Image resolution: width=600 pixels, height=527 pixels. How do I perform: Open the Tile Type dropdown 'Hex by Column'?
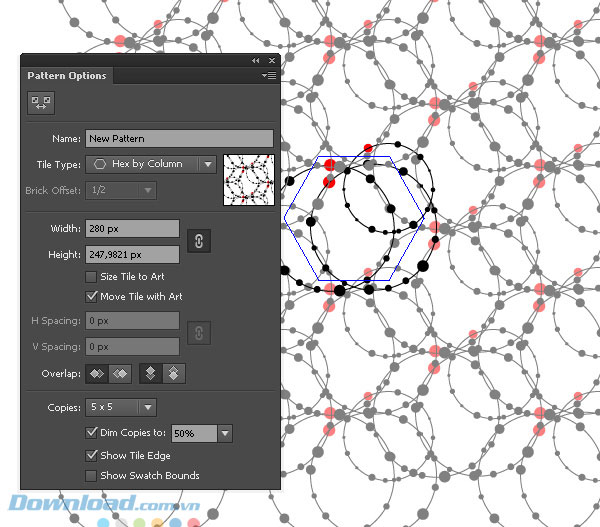[x=151, y=164]
